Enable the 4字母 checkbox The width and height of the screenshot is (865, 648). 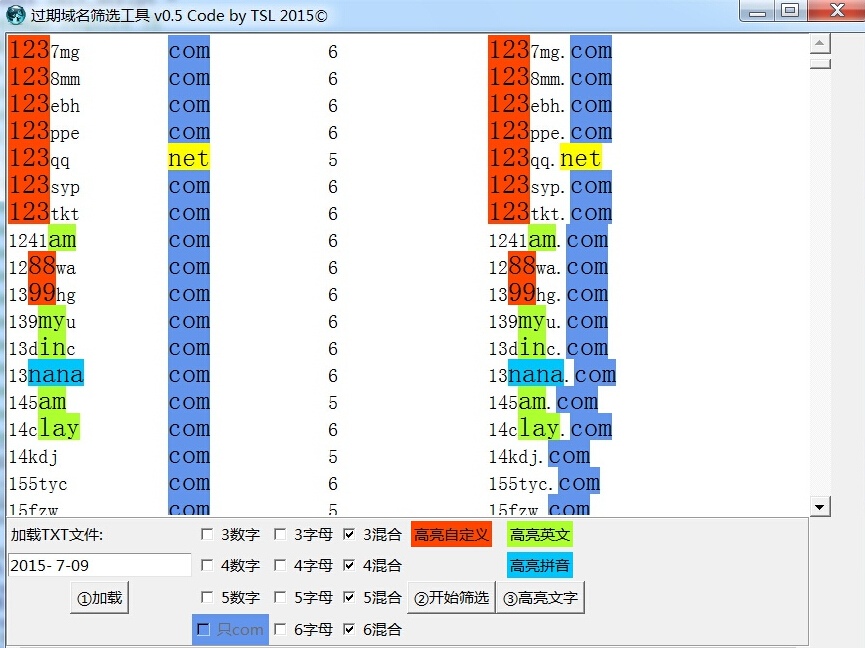280,565
